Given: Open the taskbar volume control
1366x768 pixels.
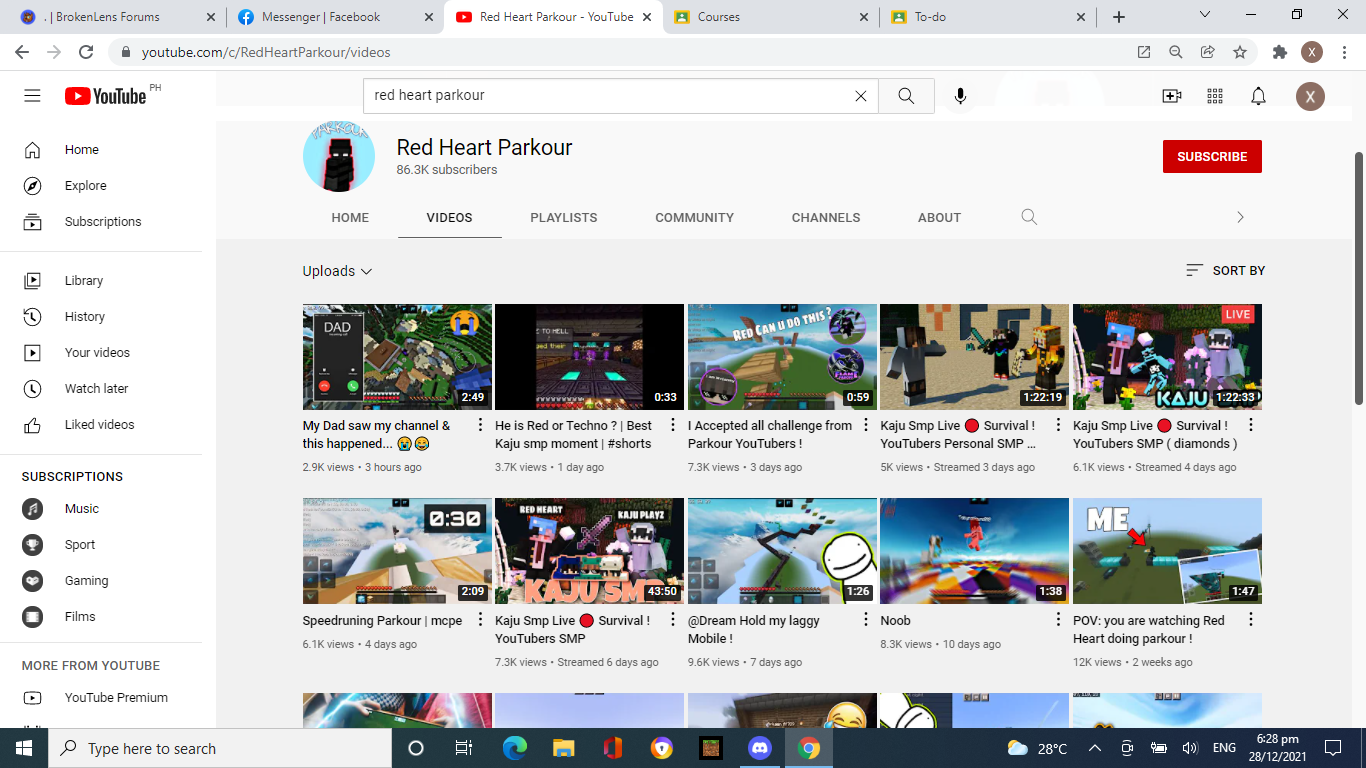Looking at the screenshot, I should (x=1189, y=748).
